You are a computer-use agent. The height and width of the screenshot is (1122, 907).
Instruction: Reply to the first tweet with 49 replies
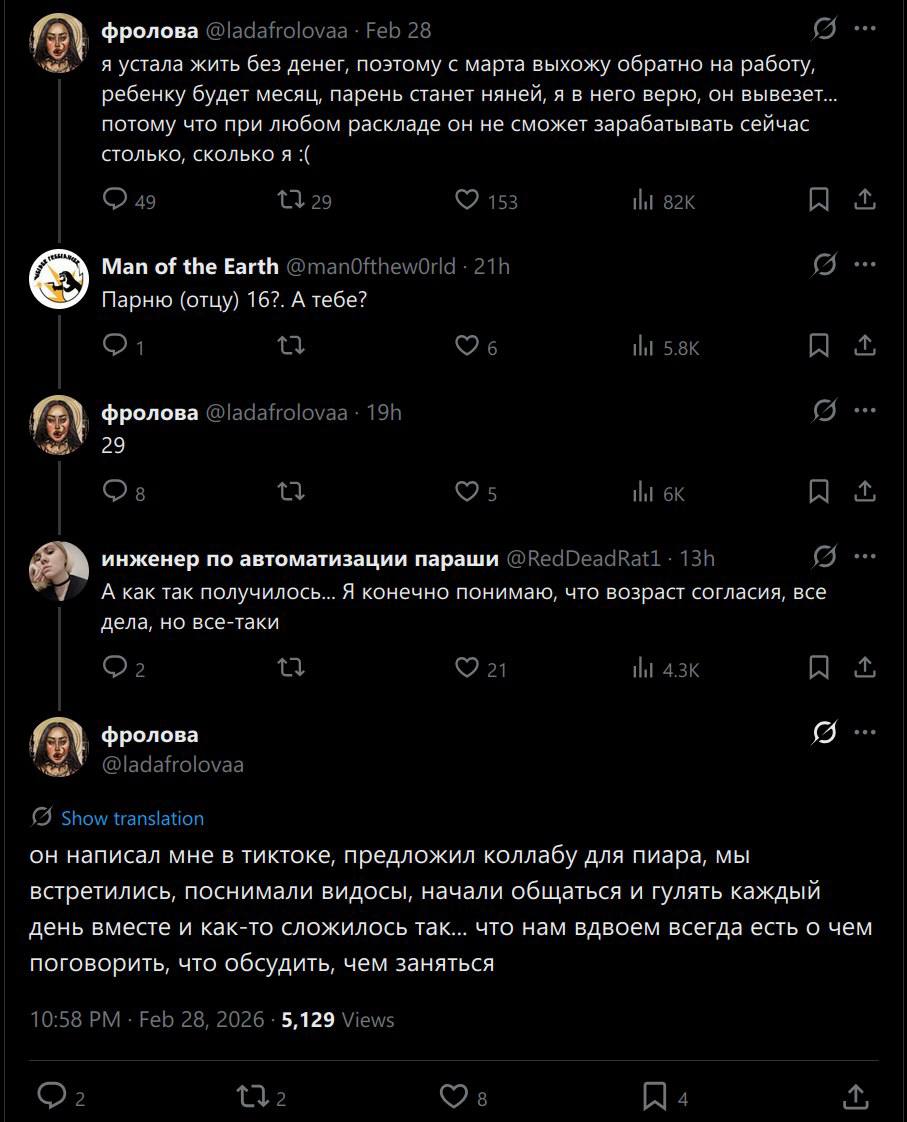116,201
